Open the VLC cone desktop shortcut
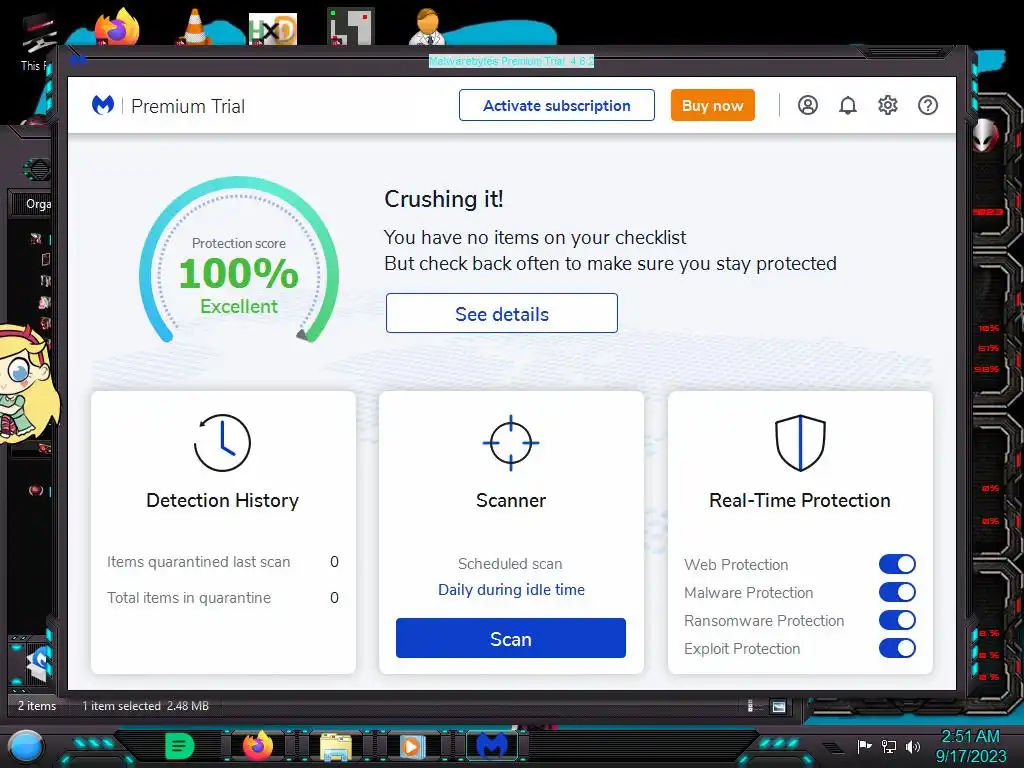 point(195,26)
